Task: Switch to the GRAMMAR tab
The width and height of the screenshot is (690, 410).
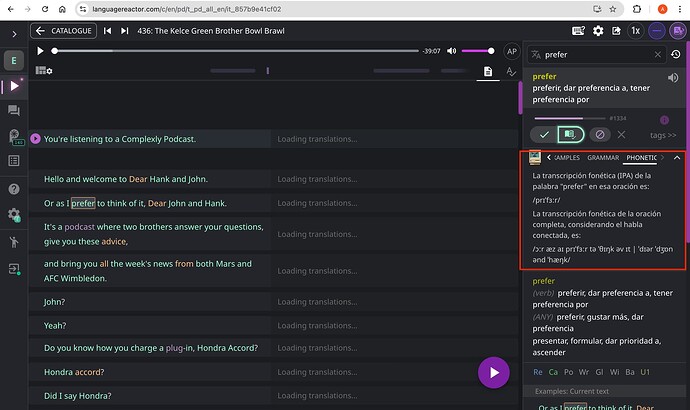Action: (x=603, y=158)
